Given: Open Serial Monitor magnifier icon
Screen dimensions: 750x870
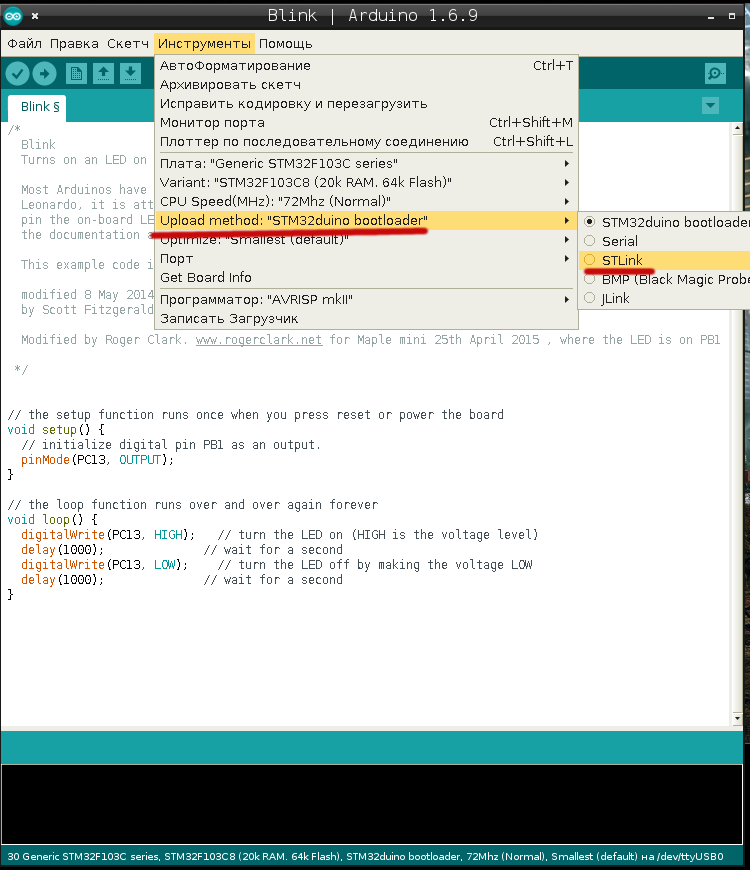Looking at the screenshot, I should (715, 73).
